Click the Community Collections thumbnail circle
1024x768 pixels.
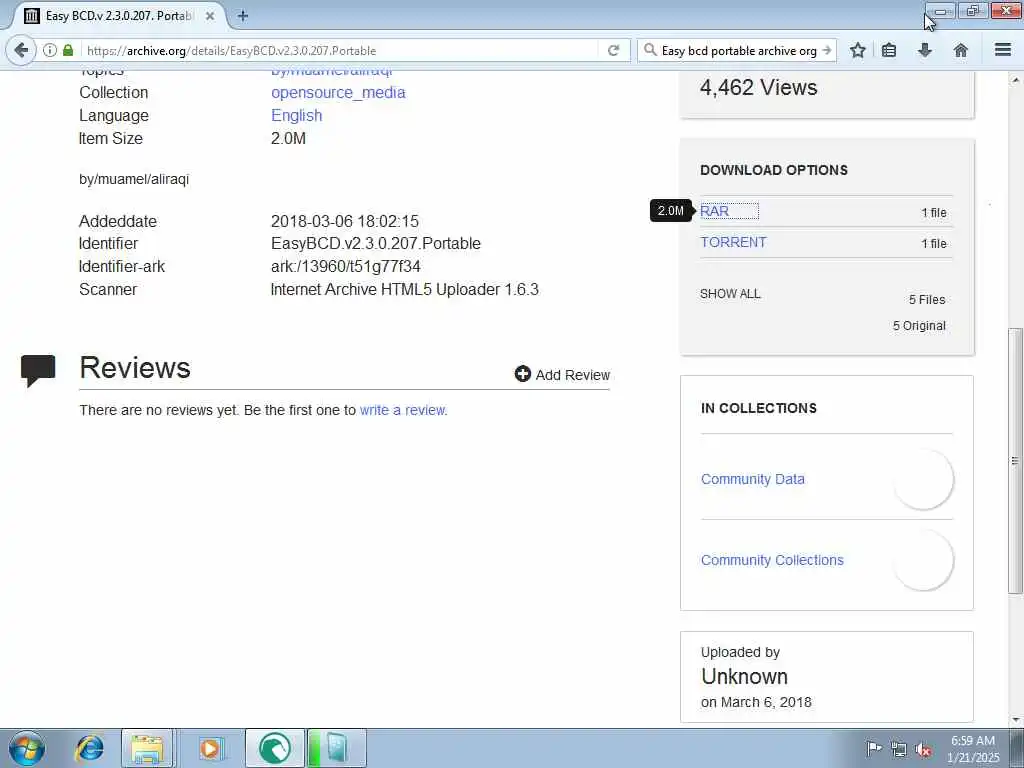pos(923,560)
